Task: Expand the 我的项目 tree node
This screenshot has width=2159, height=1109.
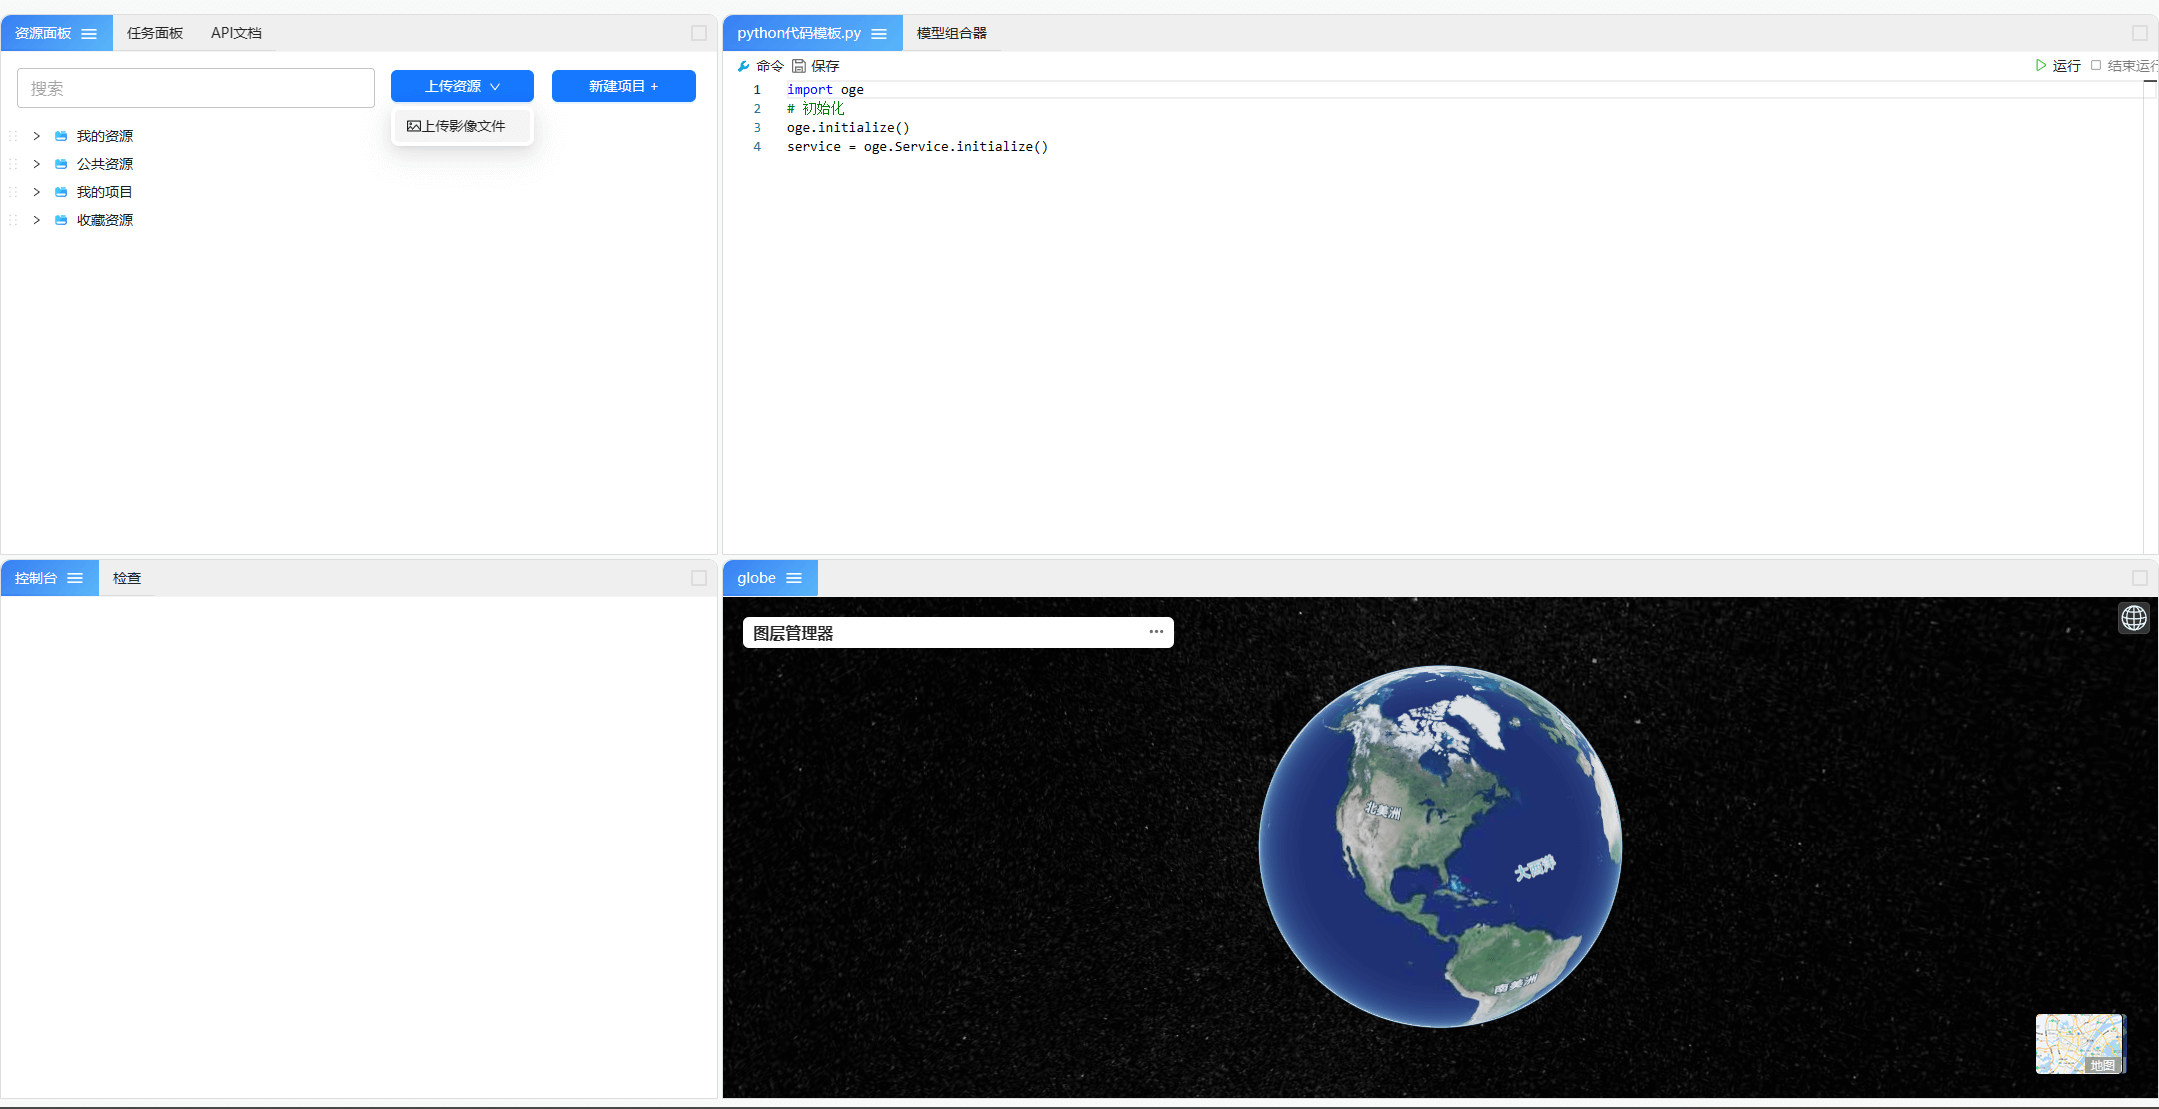Action: [x=37, y=192]
